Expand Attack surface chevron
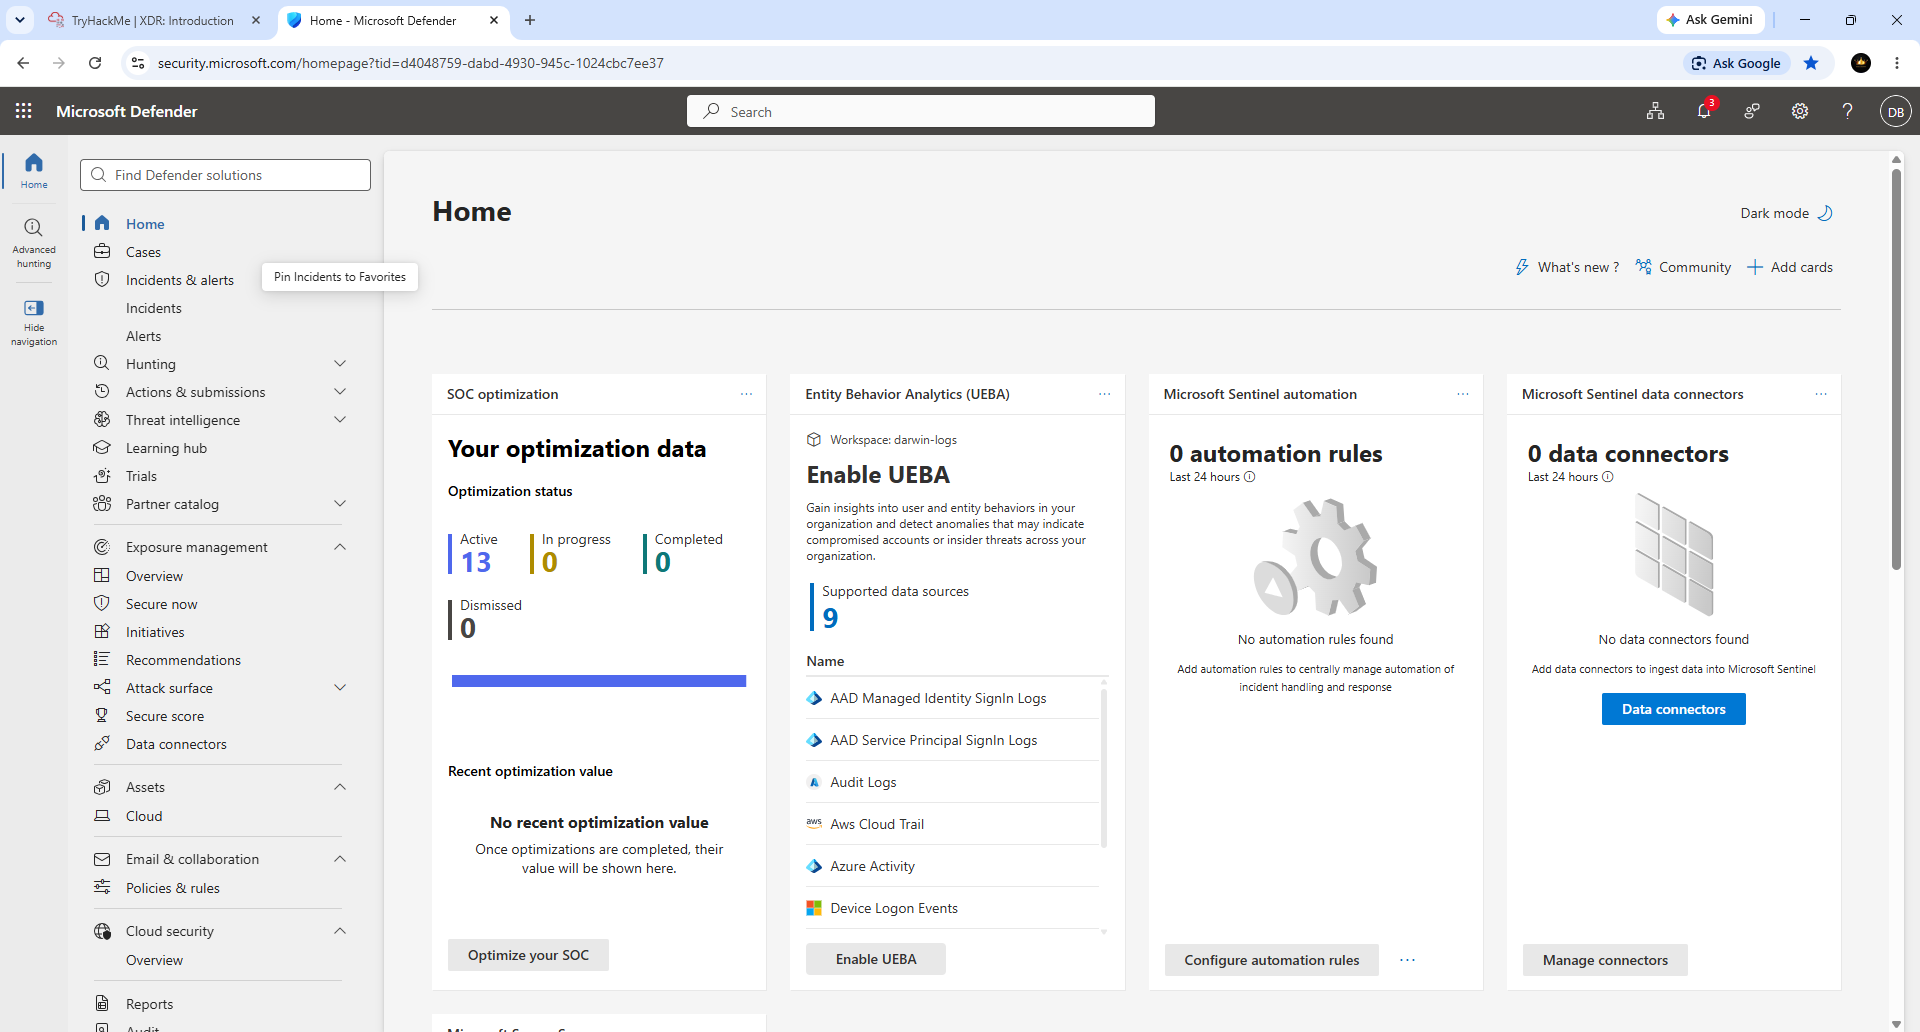The height and width of the screenshot is (1032, 1920). (340, 688)
